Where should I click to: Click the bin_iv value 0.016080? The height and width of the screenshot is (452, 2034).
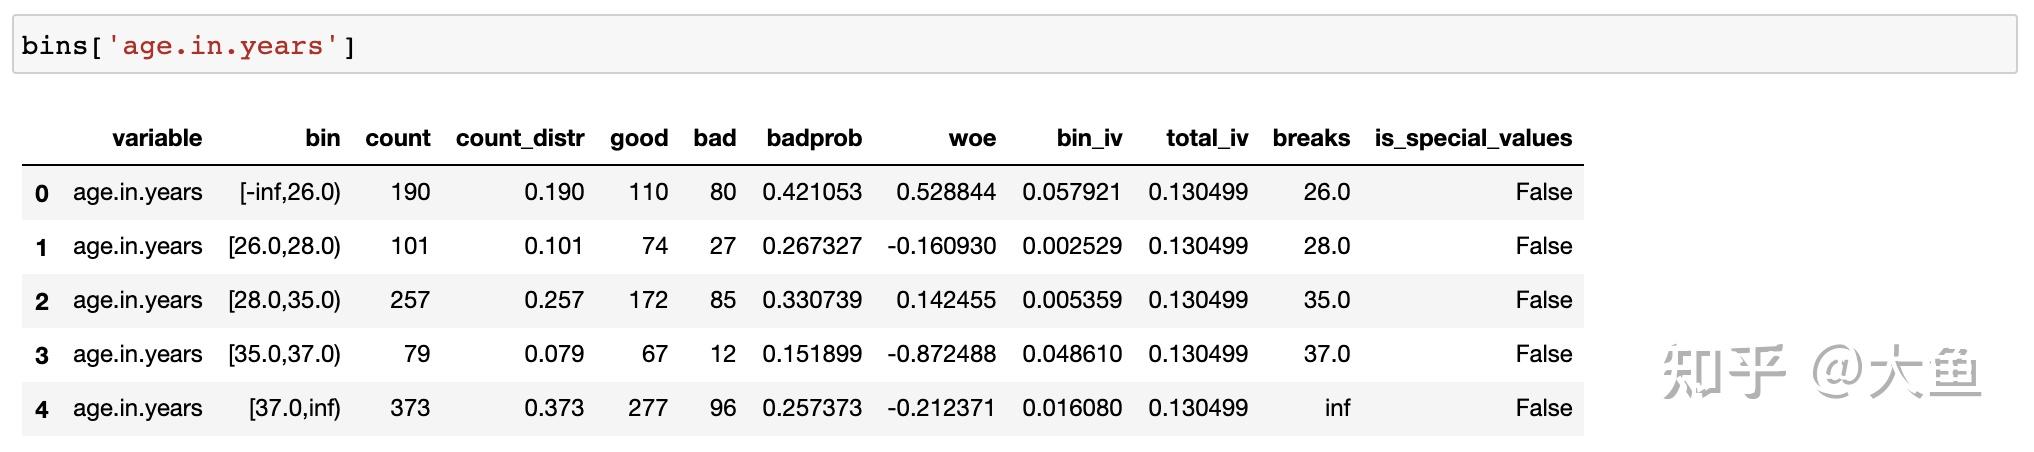tap(1071, 408)
